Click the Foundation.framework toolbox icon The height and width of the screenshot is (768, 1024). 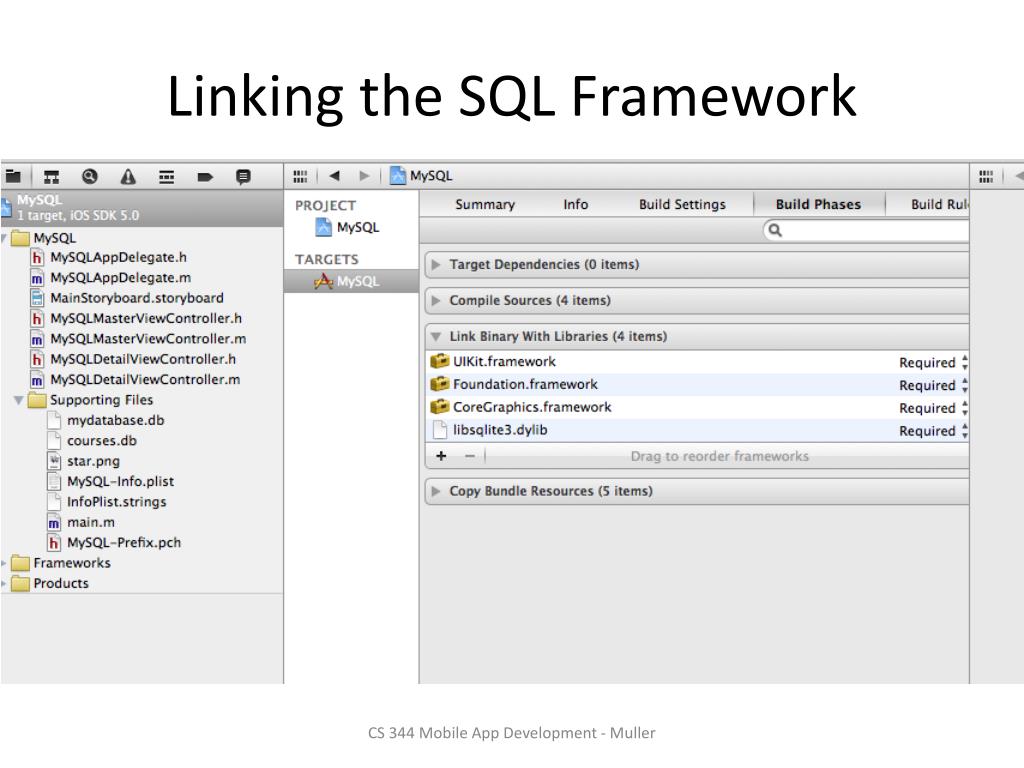click(440, 384)
